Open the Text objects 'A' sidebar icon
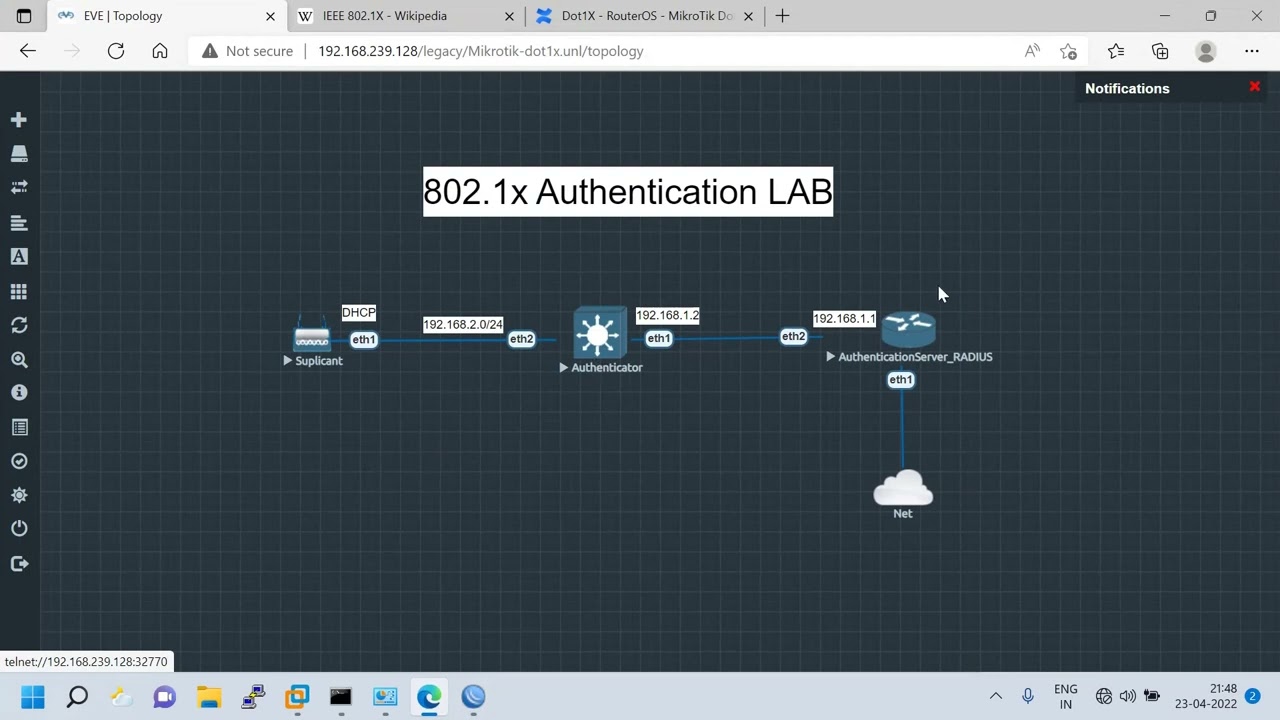Viewport: 1280px width, 720px height. pos(19,257)
